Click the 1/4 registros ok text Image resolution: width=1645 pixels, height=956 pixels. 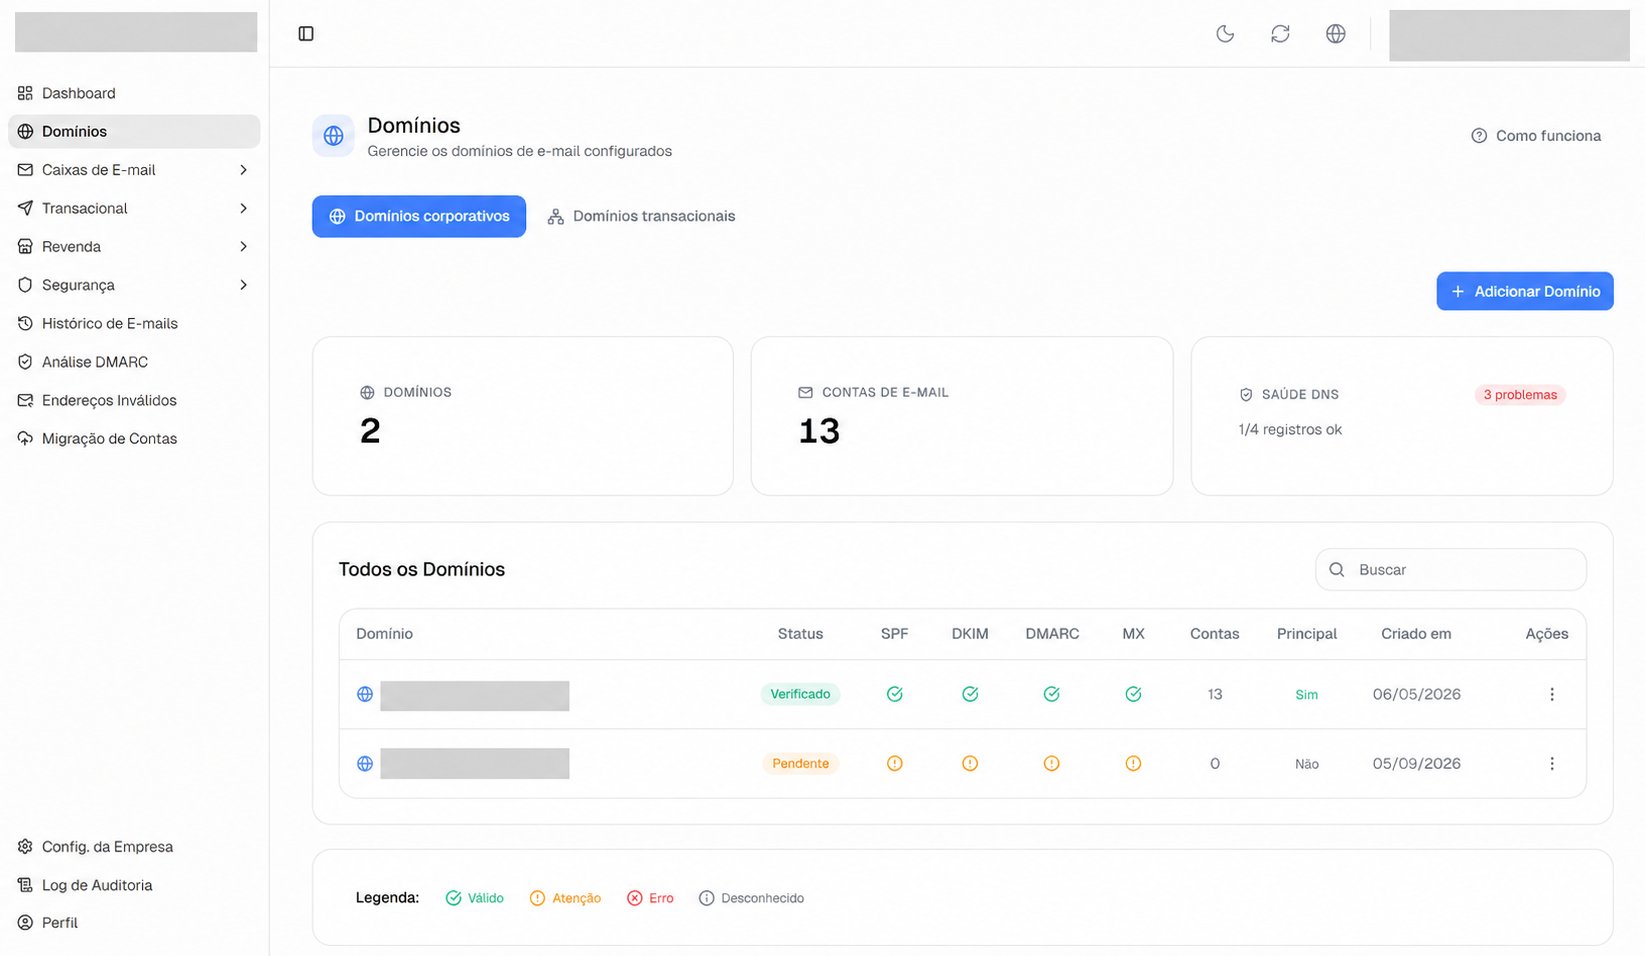(x=1290, y=430)
